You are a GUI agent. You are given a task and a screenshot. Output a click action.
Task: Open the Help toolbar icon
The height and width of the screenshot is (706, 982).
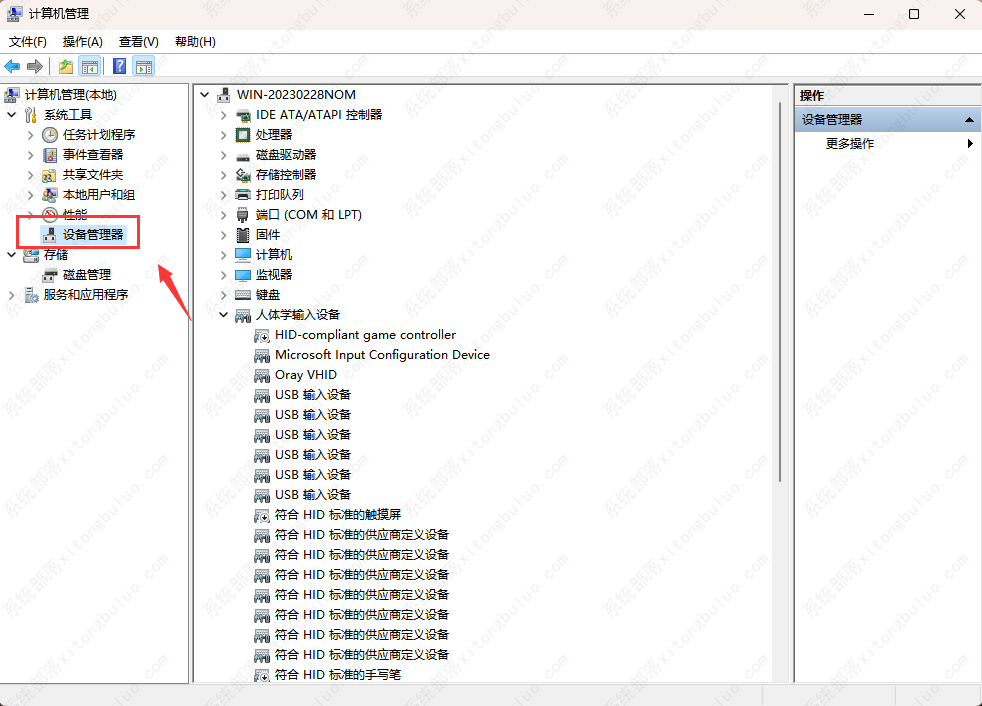pos(119,66)
